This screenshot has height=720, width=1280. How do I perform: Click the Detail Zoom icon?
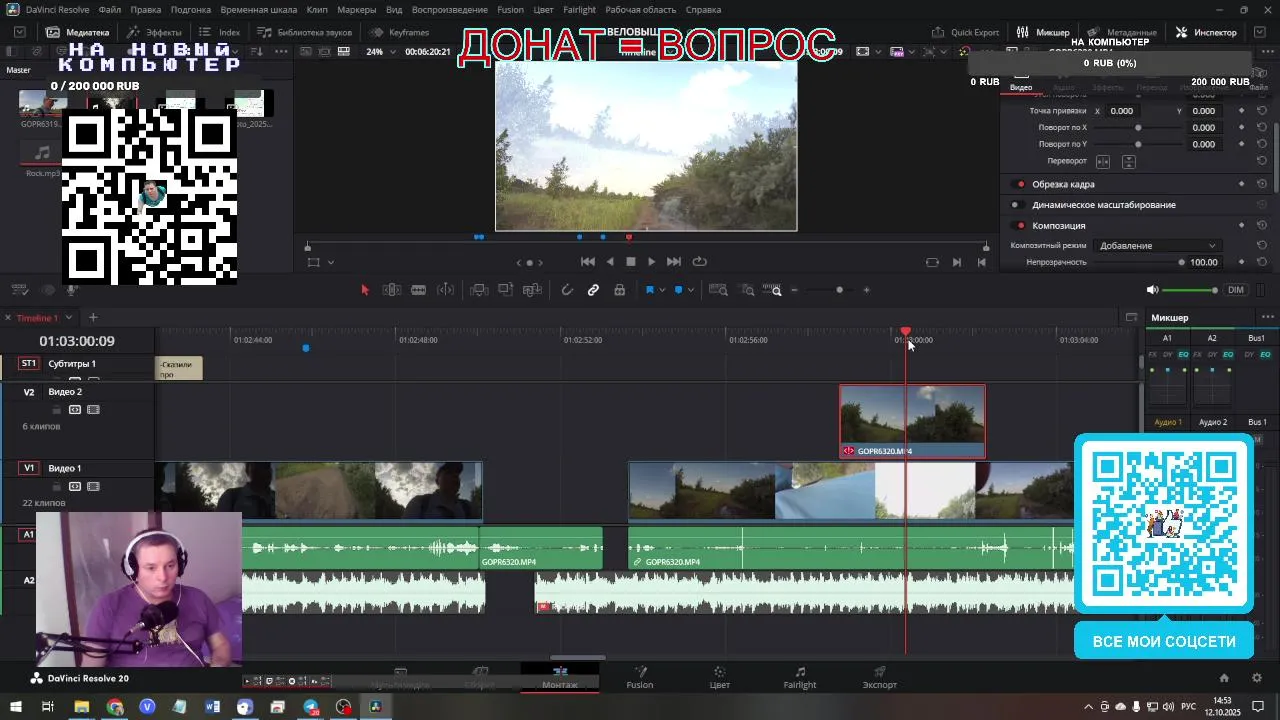[747, 290]
